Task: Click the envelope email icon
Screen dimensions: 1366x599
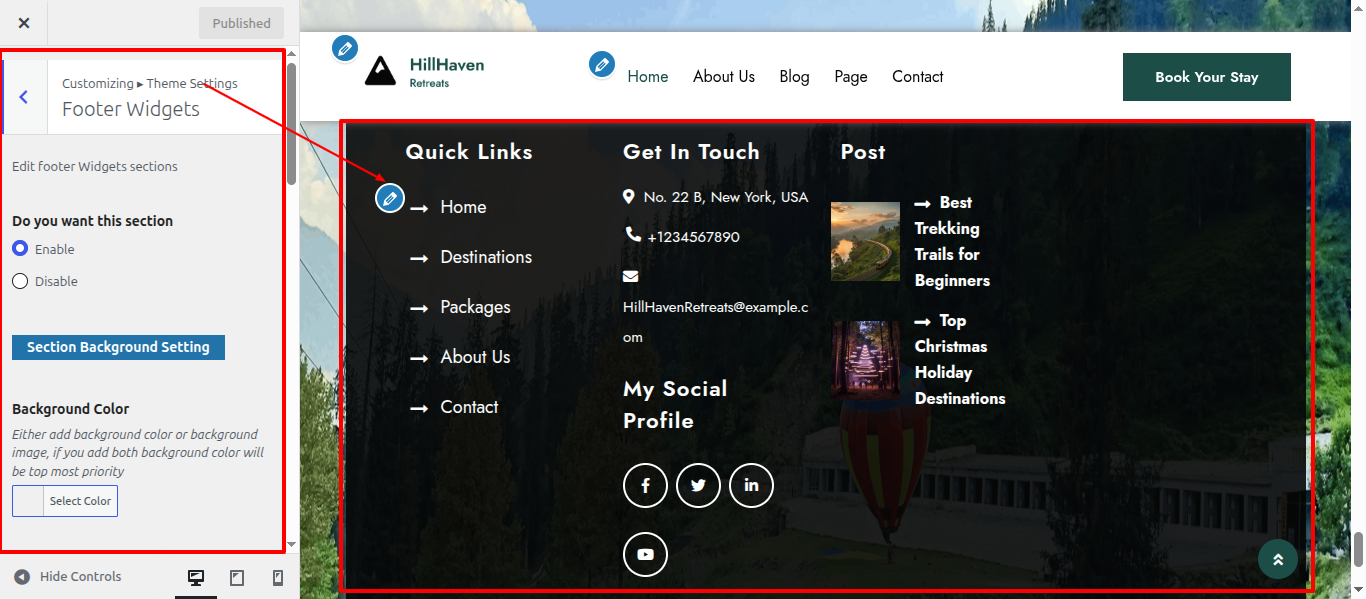Action: (630, 276)
